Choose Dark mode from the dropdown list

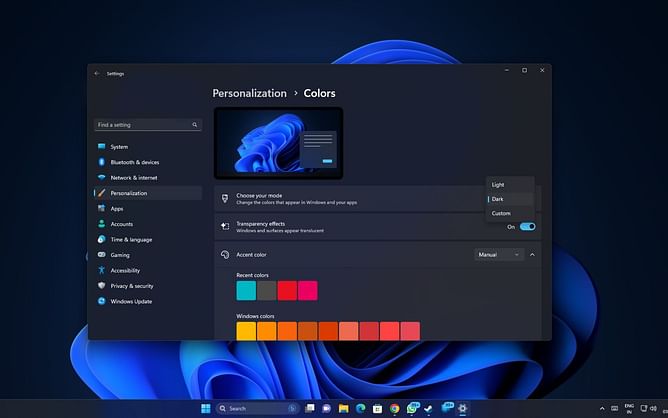(x=510, y=199)
